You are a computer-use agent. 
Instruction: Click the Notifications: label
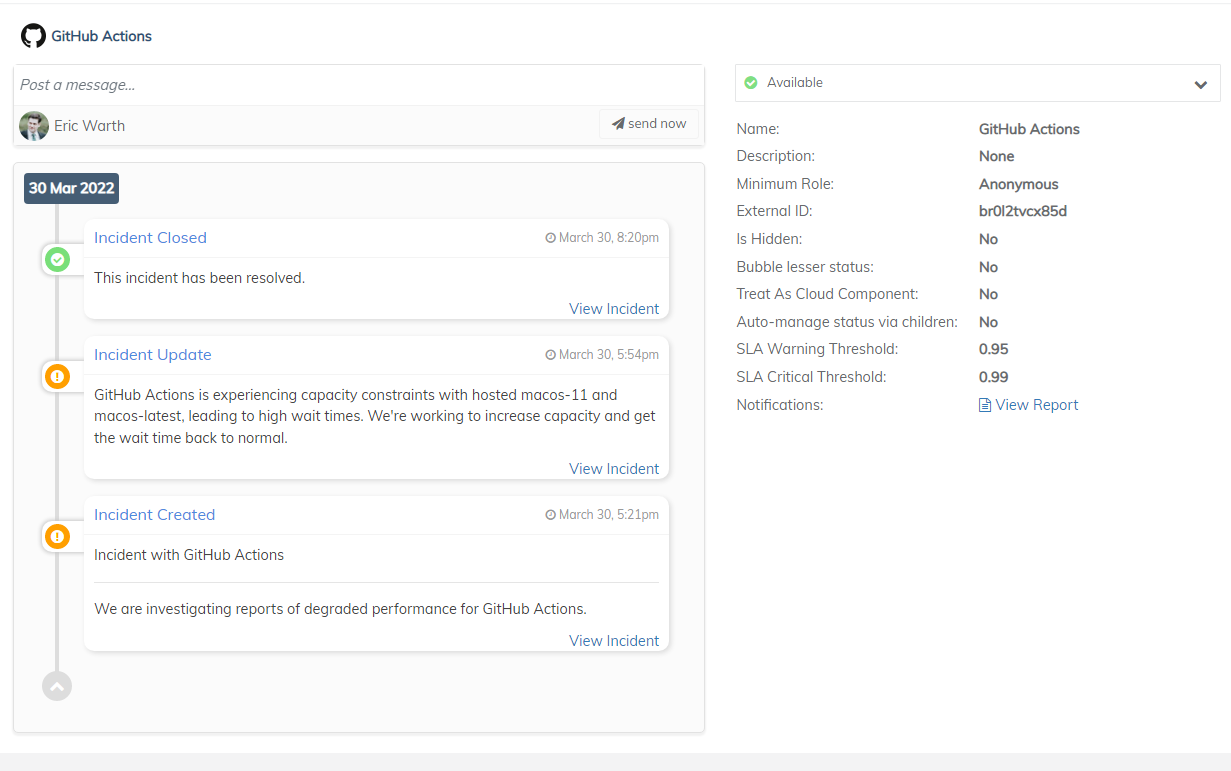pyautogui.click(x=779, y=405)
